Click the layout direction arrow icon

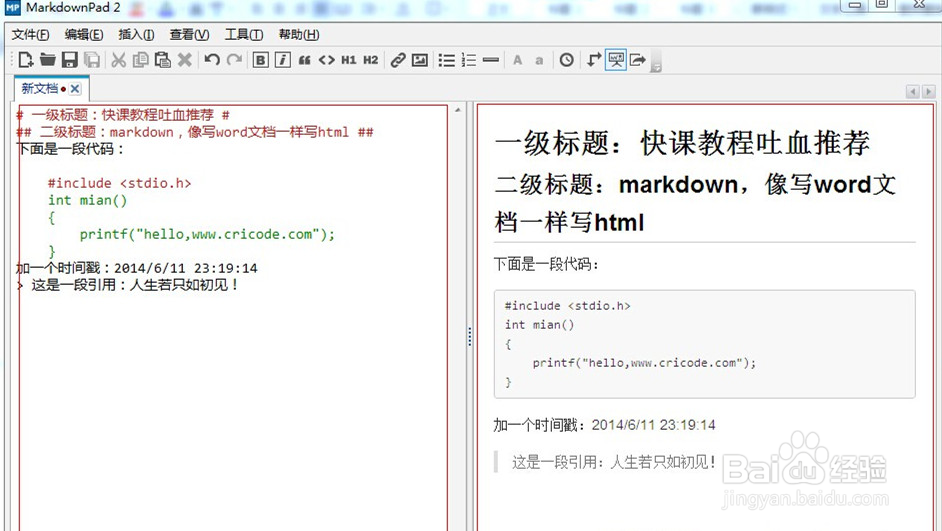pyautogui.click(x=594, y=59)
